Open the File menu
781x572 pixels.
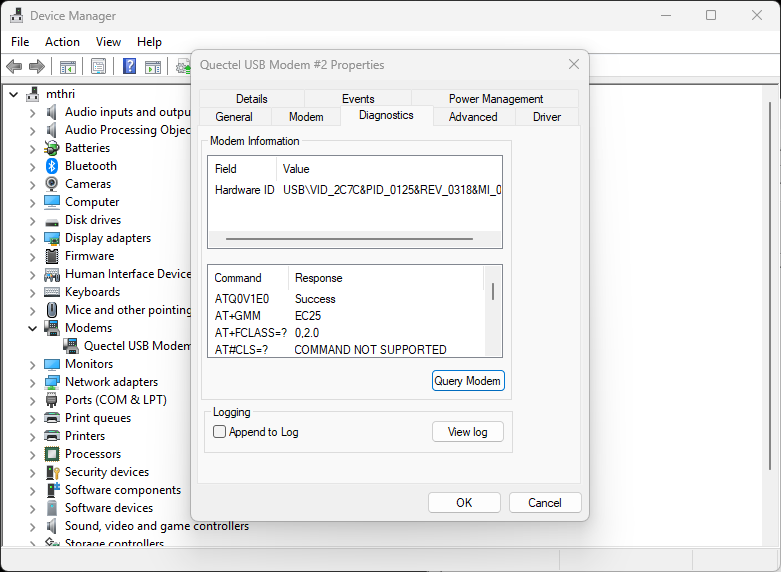pos(20,42)
